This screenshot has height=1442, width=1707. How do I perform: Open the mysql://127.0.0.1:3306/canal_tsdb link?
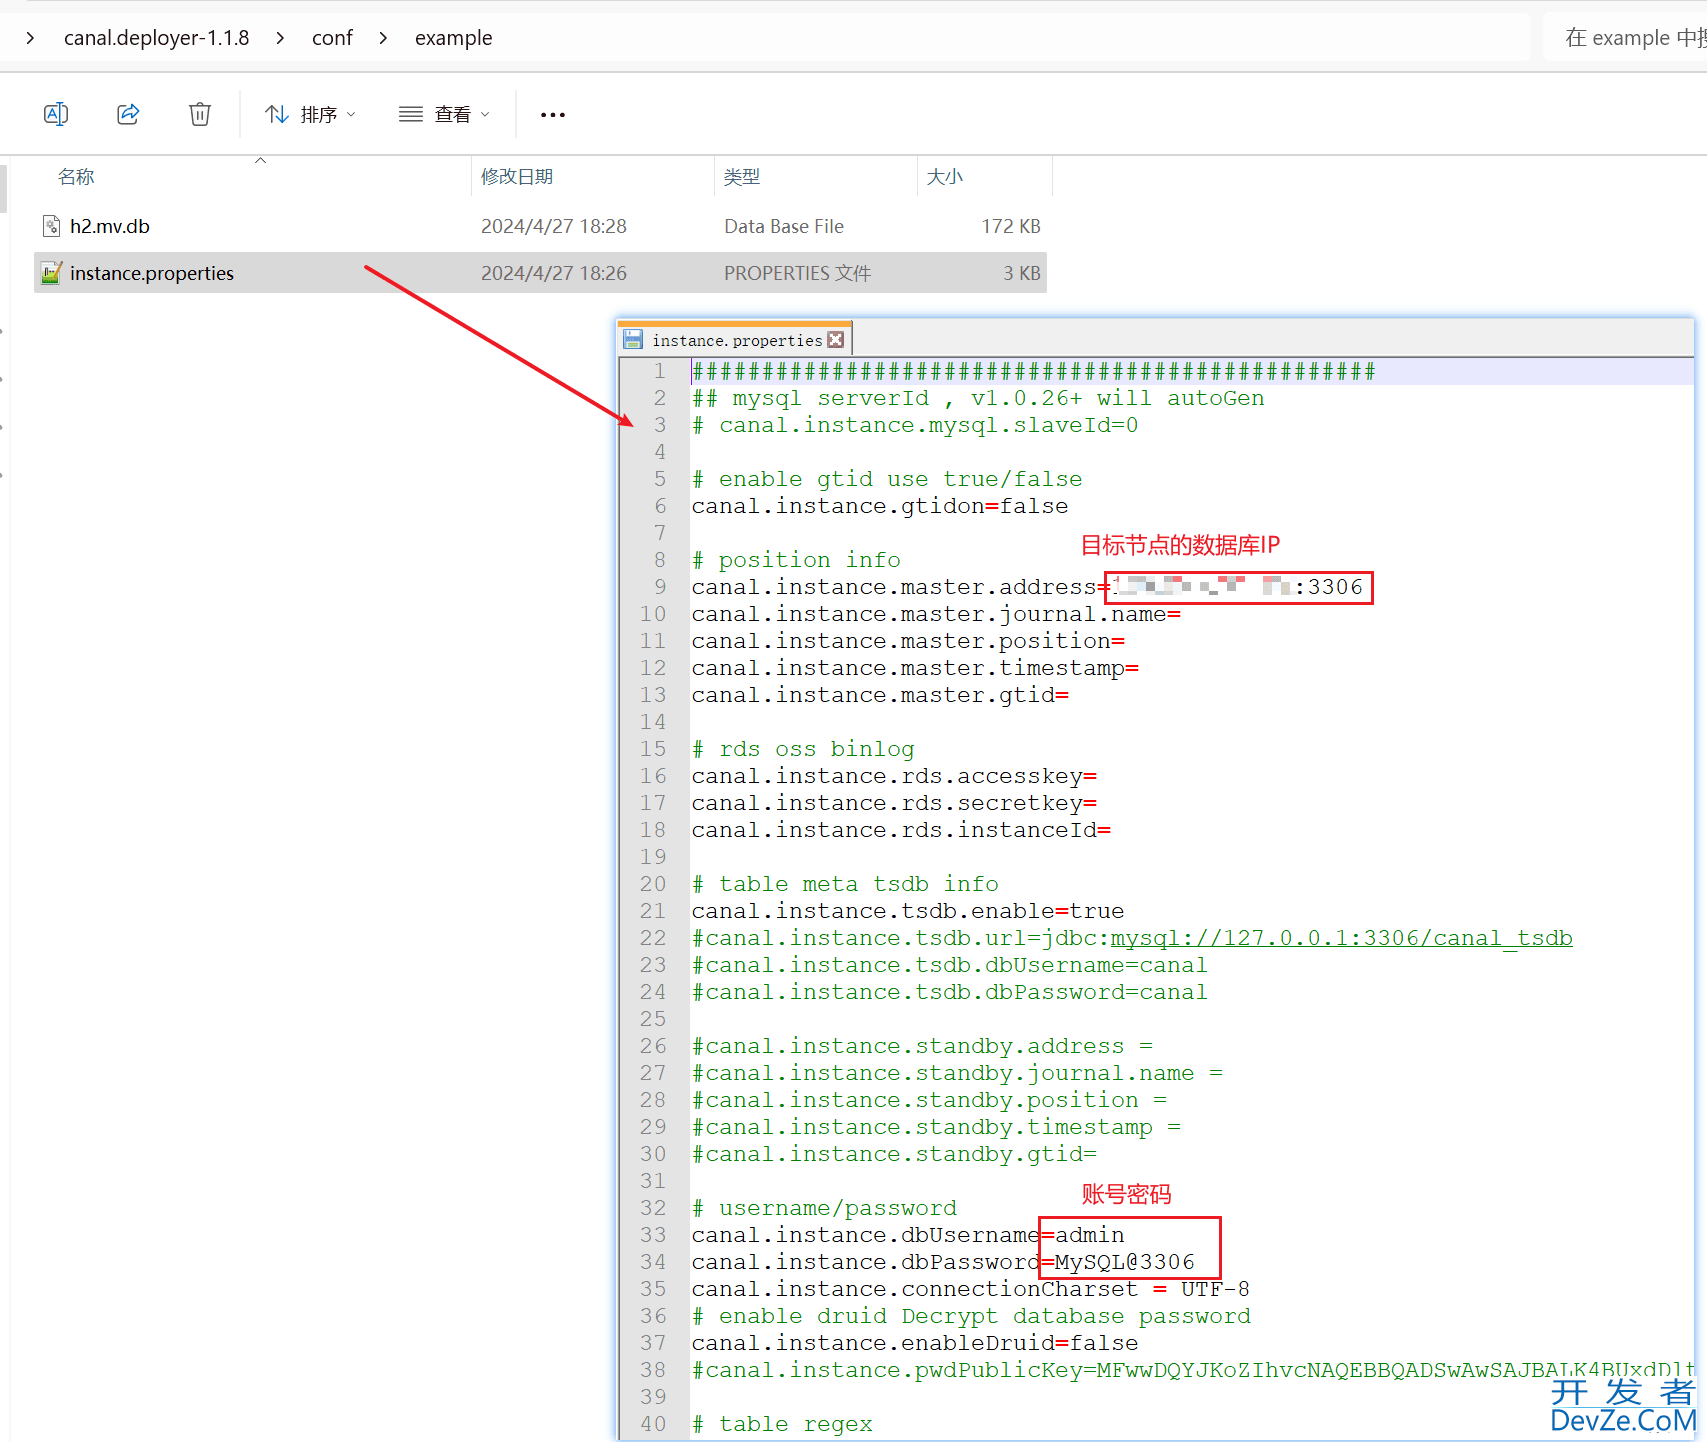[x=1341, y=938]
